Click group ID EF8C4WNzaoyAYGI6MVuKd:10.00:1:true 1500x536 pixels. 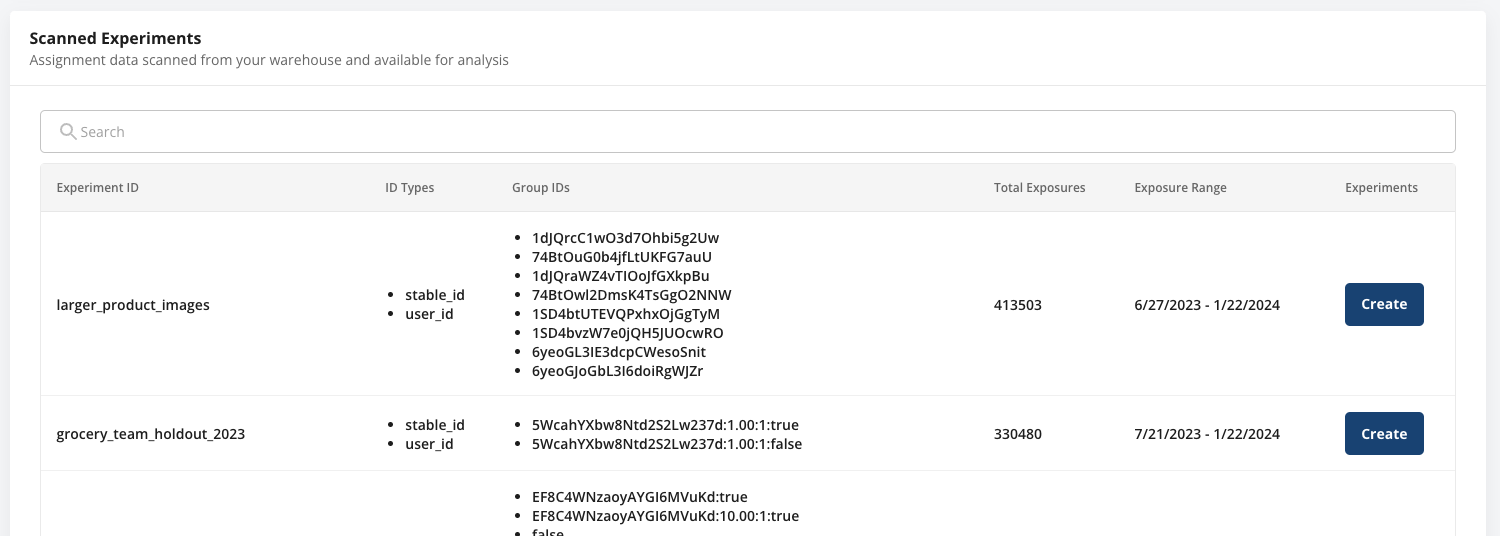click(665, 516)
